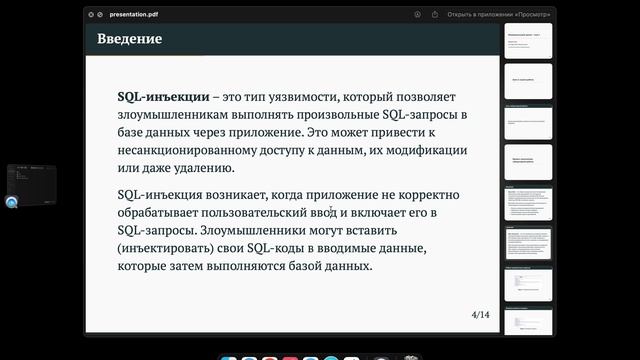
Task: Switch to the Stage Manager window thumbnail
Action: pos(31,184)
